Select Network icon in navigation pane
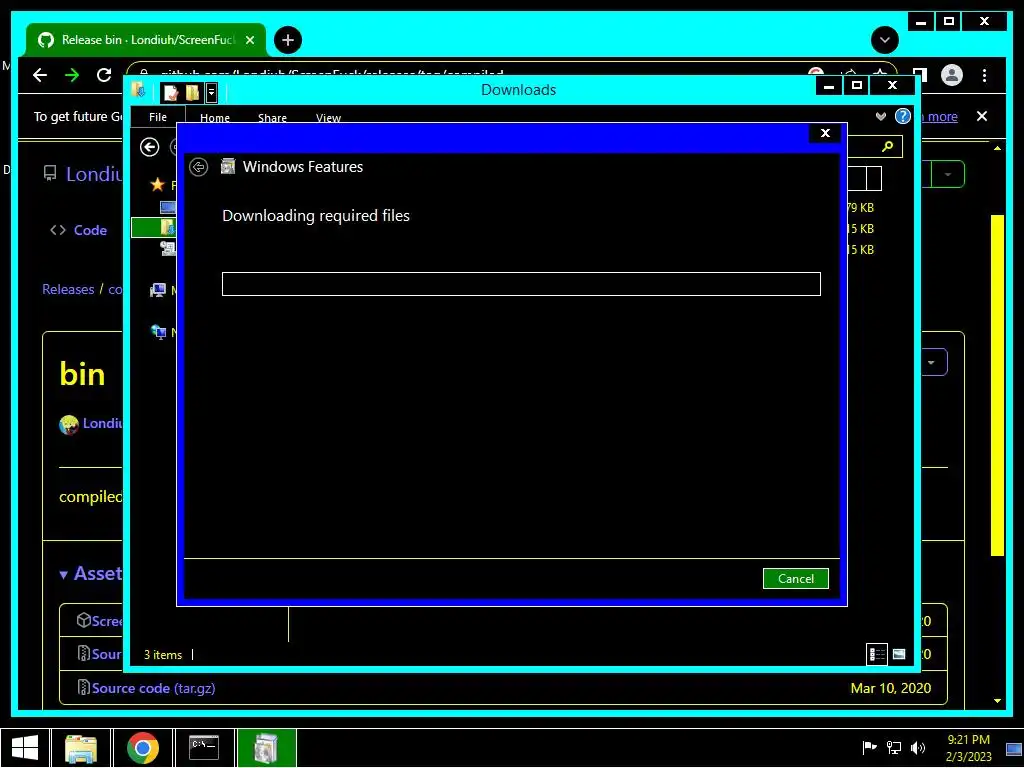The image size is (1024, 768). 158,332
